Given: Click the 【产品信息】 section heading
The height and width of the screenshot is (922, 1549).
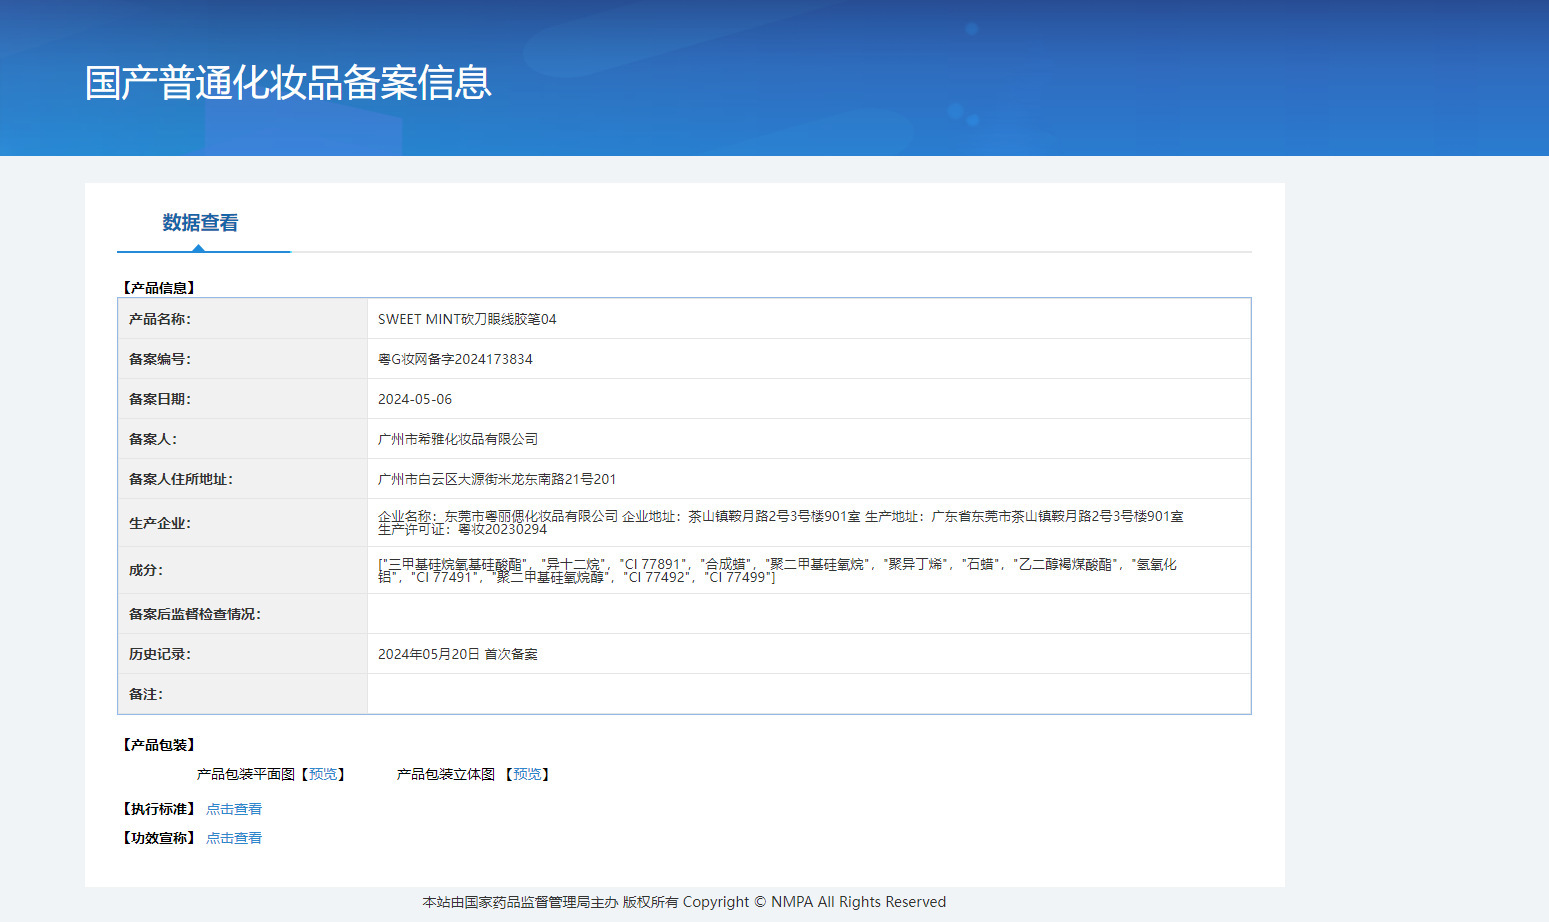Looking at the screenshot, I should tap(159, 287).
